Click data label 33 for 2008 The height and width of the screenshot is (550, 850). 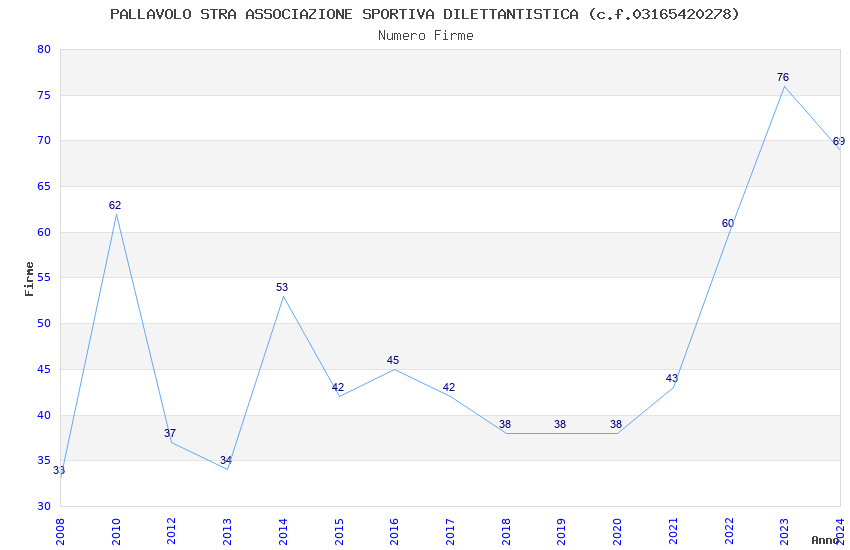click(59, 470)
